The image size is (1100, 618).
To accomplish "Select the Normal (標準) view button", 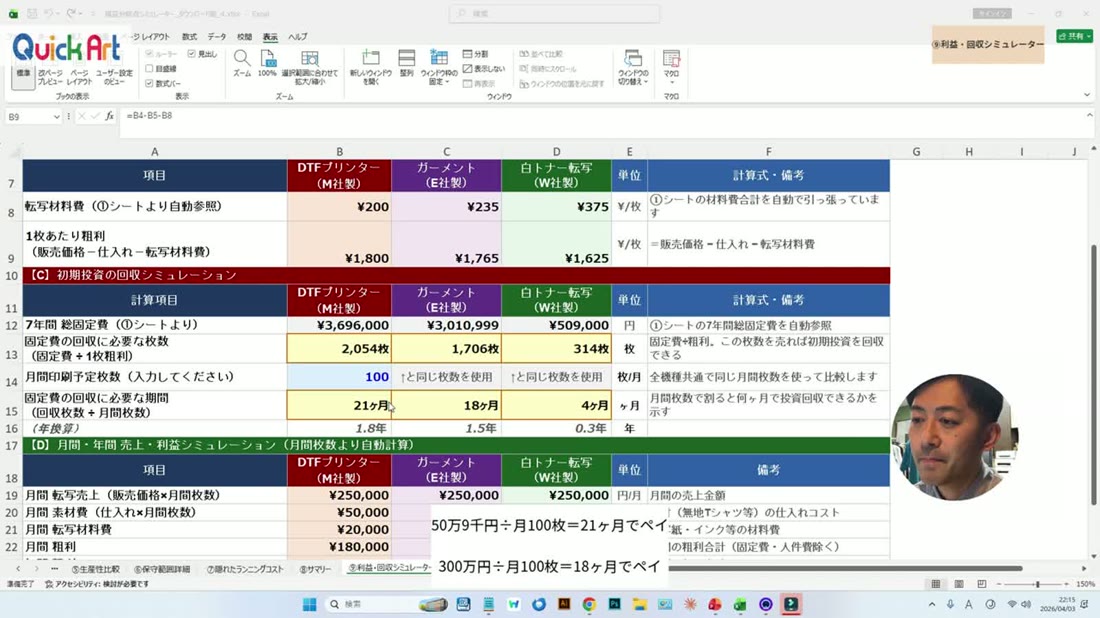I will [23, 70].
